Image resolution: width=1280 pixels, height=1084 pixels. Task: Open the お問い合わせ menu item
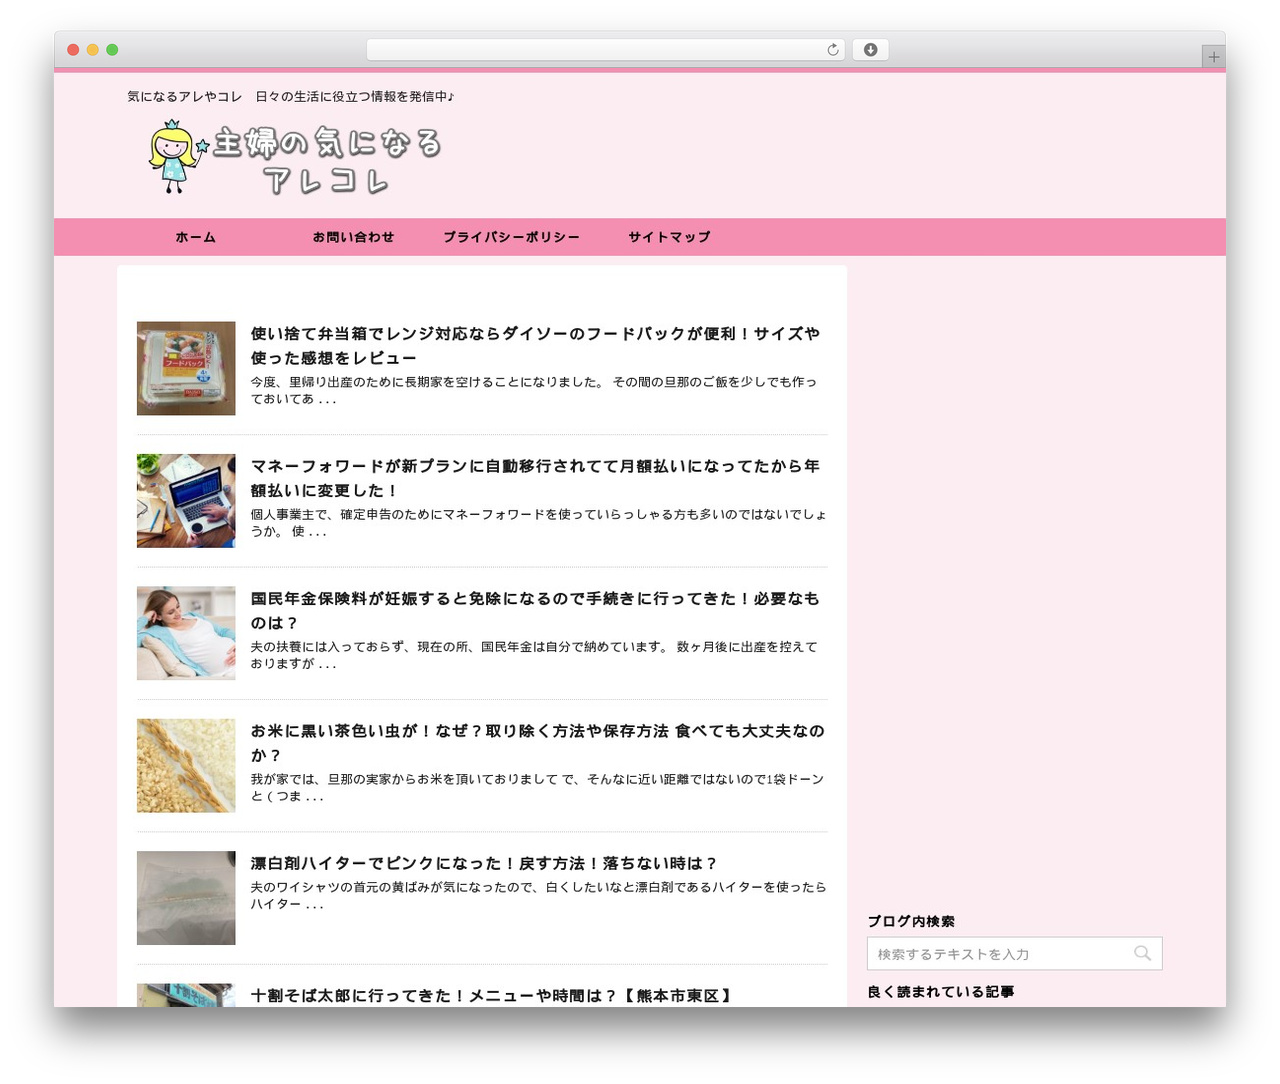(x=353, y=237)
